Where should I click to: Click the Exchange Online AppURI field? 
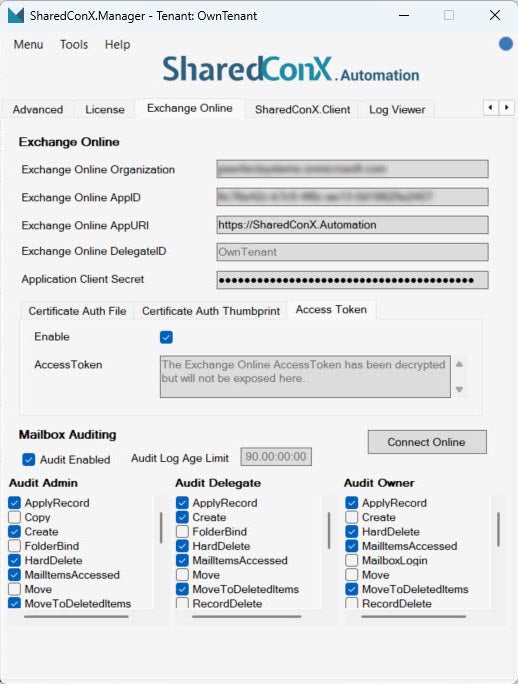click(352, 225)
